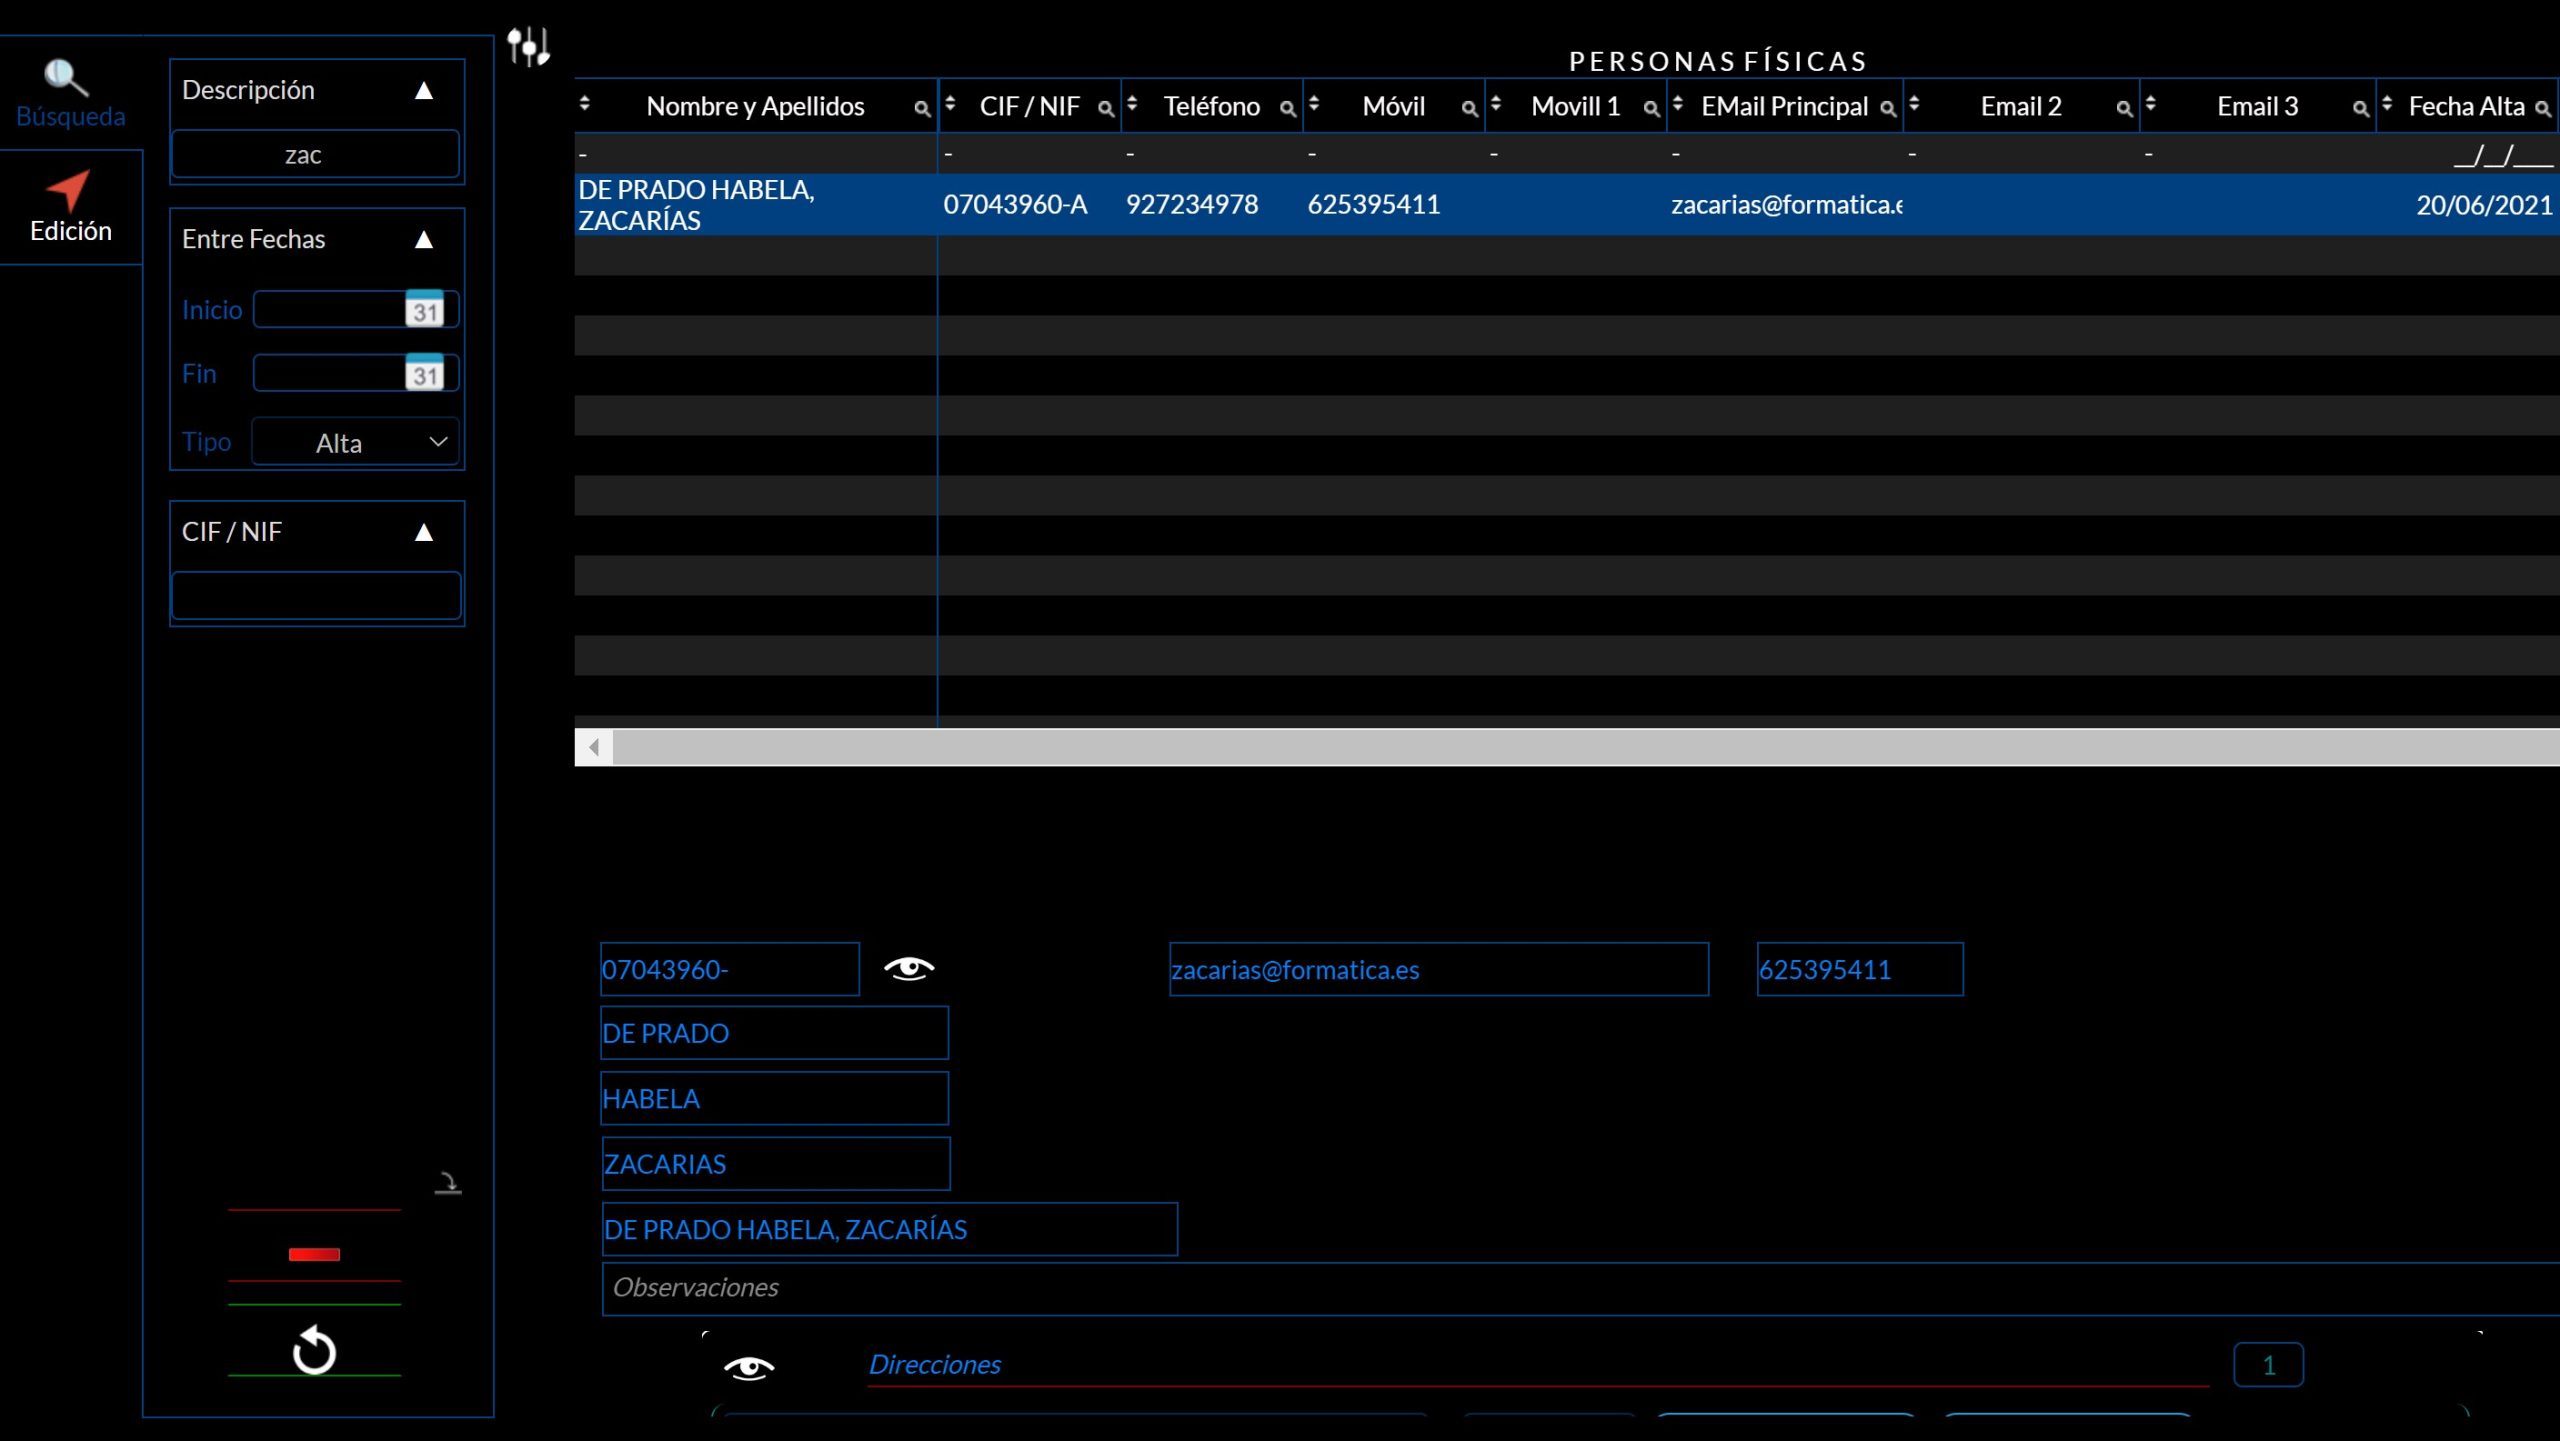Click the search icon in Móvil column
2560x1441 pixels.
1470,108
